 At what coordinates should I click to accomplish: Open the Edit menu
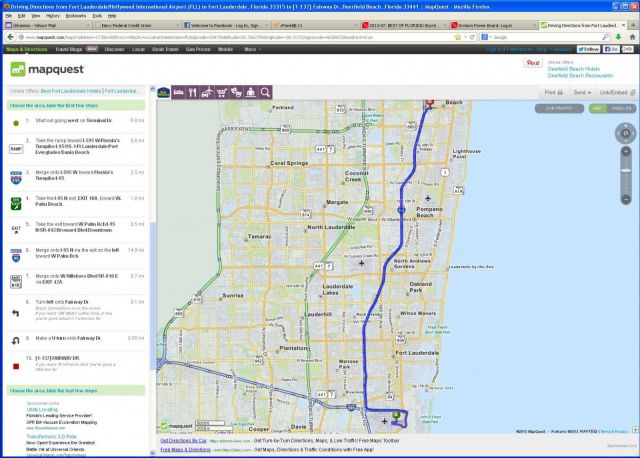click(21, 16)
